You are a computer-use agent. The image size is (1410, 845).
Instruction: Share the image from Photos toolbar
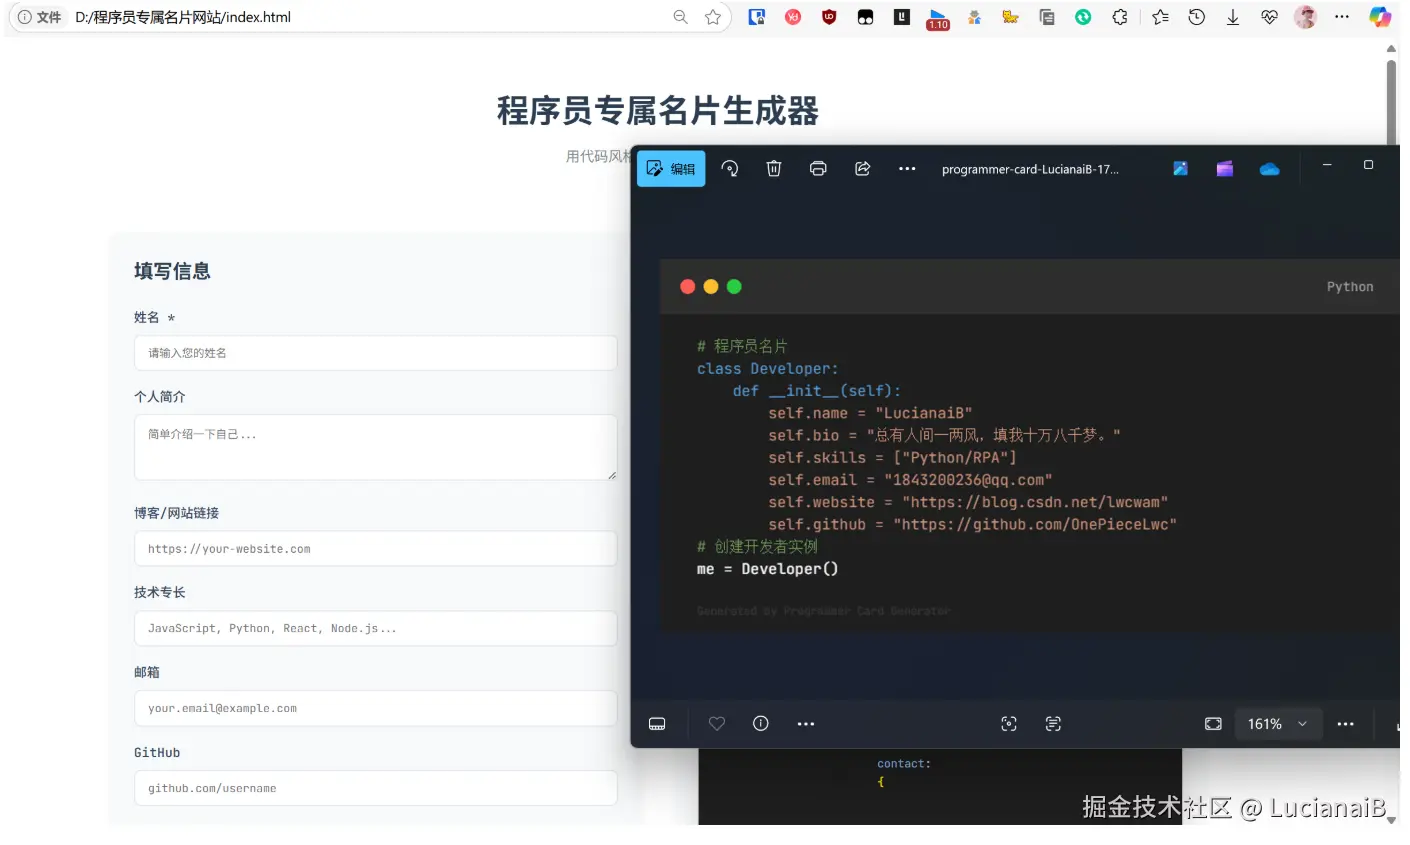(862, 168)
